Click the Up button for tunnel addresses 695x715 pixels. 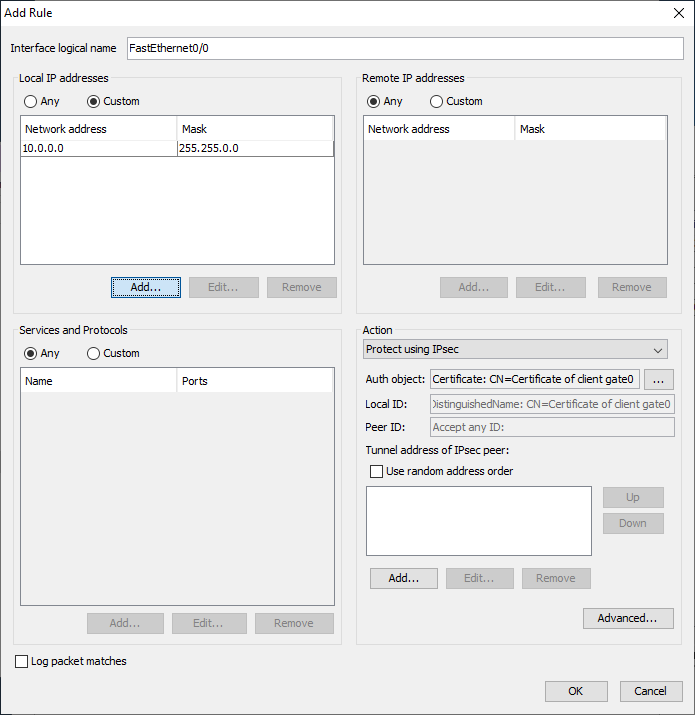click(633, 497)
